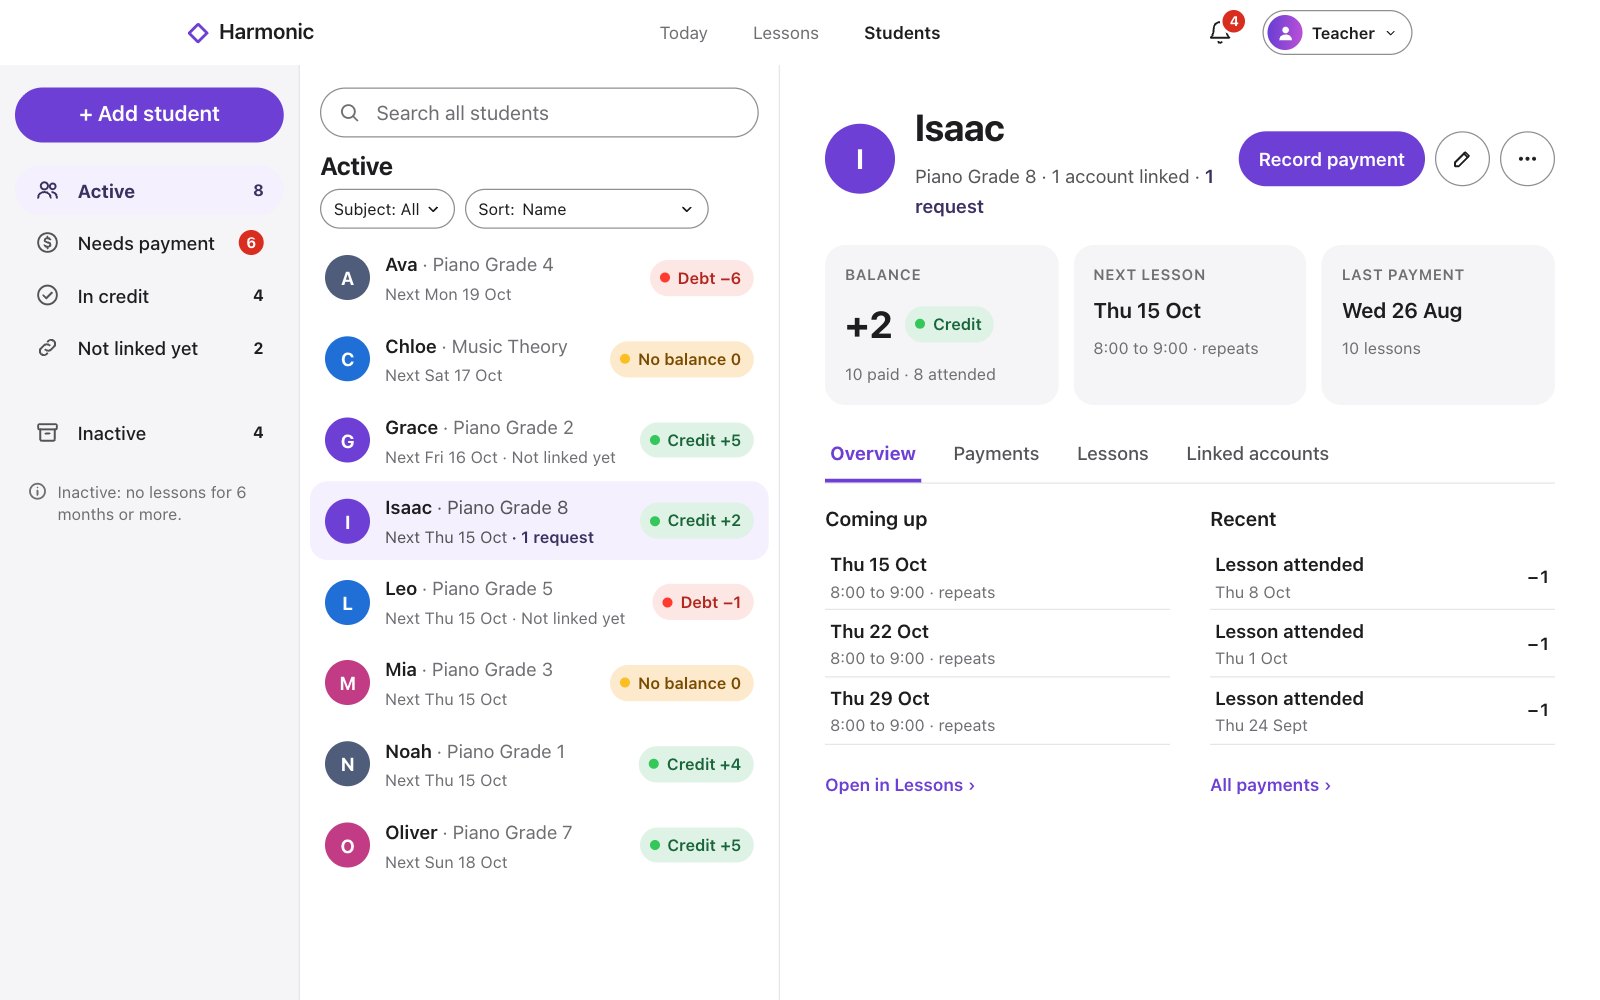Open the notifications bell
The image size is (1600, 1000).
pyautogui.click(x=1220, y=32)
